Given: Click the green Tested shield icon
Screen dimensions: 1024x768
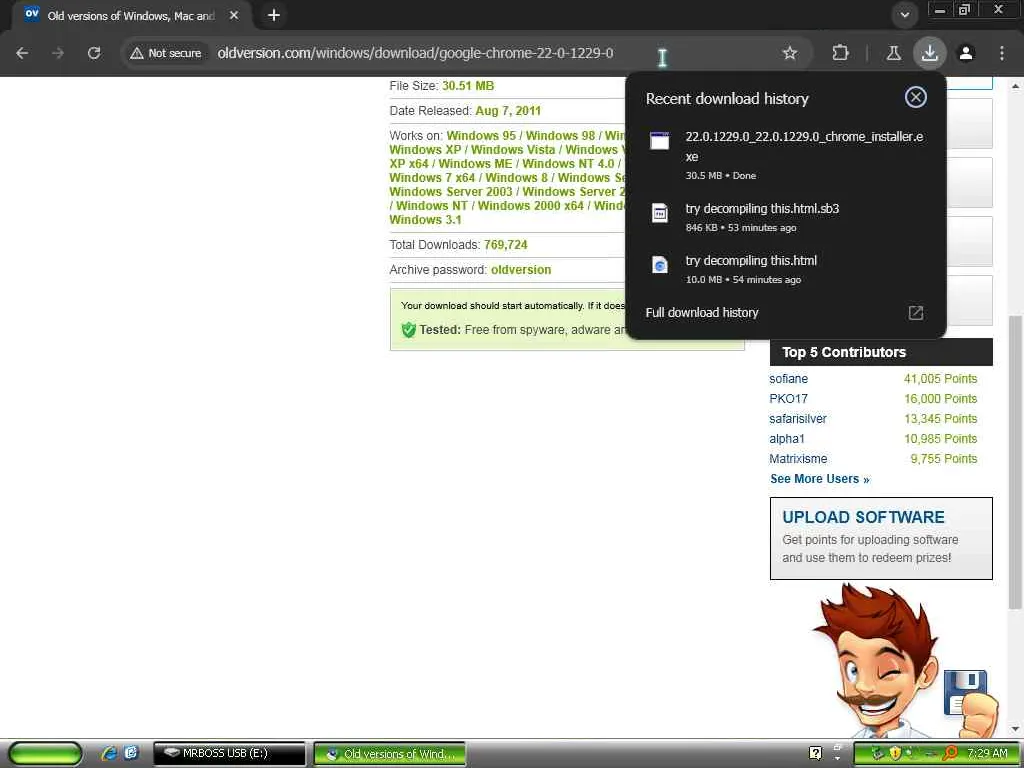Looking at the screenshot, I should (409, 330).
